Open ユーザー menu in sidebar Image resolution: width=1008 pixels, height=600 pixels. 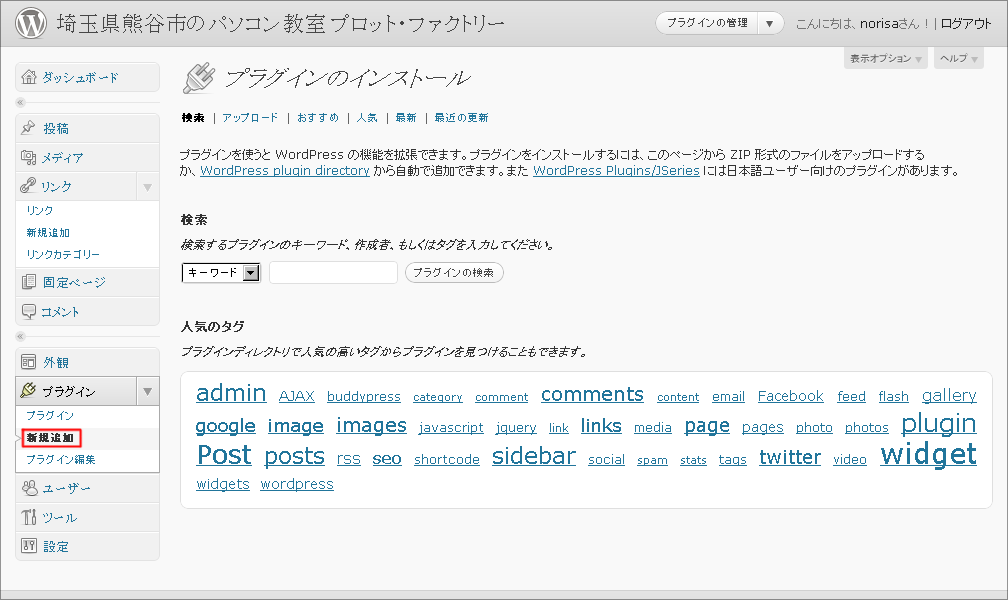(x=67, y=489)
